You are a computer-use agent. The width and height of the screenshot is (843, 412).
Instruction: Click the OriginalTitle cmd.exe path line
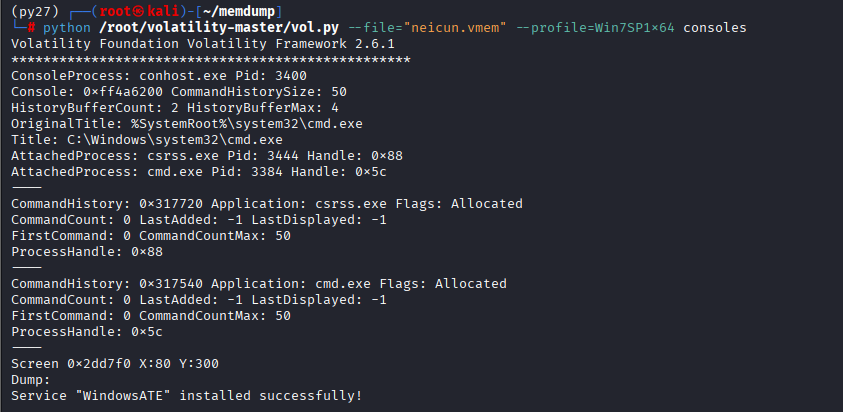[186, 124]
